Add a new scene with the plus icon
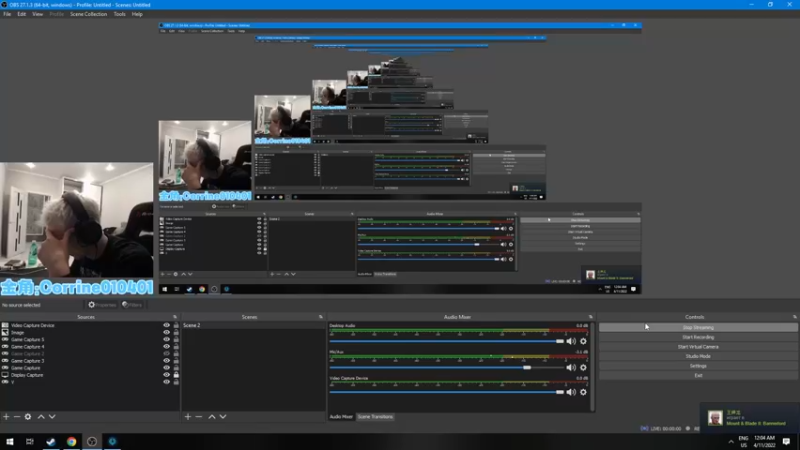Screen dimensions: 800x450 click(188, 417)
